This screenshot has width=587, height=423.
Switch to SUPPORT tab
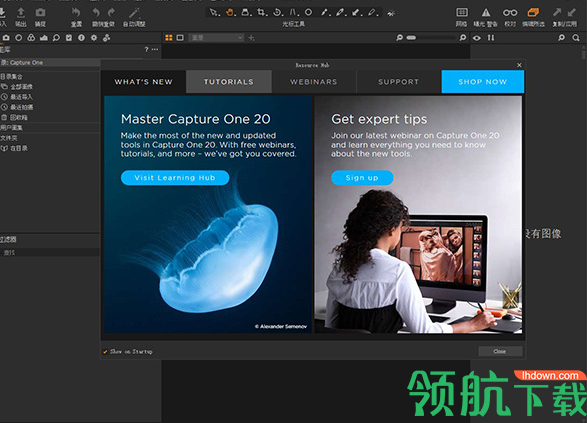399,82
